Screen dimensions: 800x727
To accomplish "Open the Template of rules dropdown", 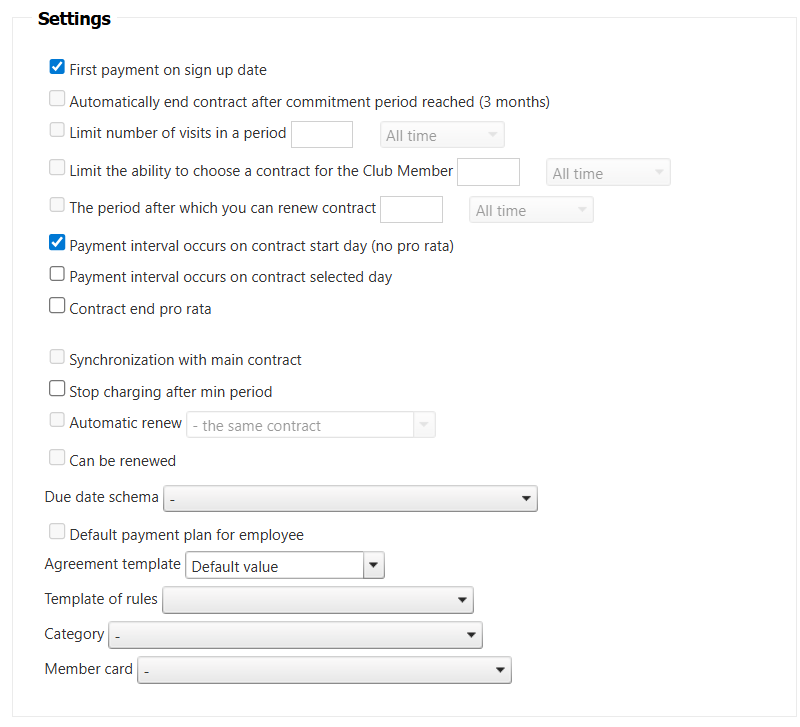I will 317,600.
